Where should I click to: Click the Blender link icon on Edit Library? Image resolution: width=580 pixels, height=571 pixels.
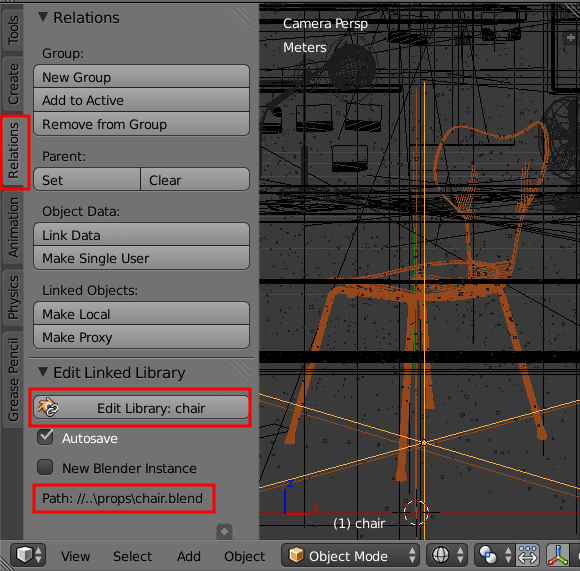[x=47, y=408]
